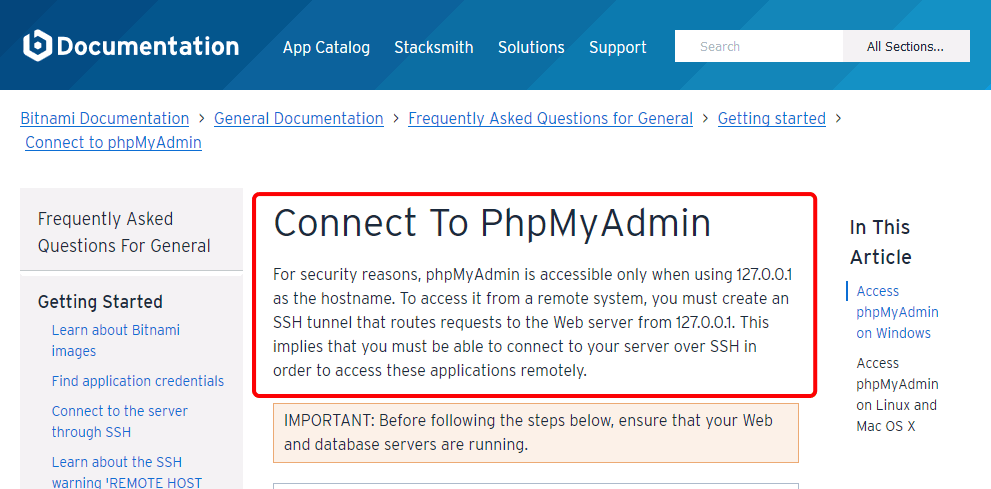Click the paragraph starting 'For security reasons'
991x489 pixels.
(x=532, y=323)
